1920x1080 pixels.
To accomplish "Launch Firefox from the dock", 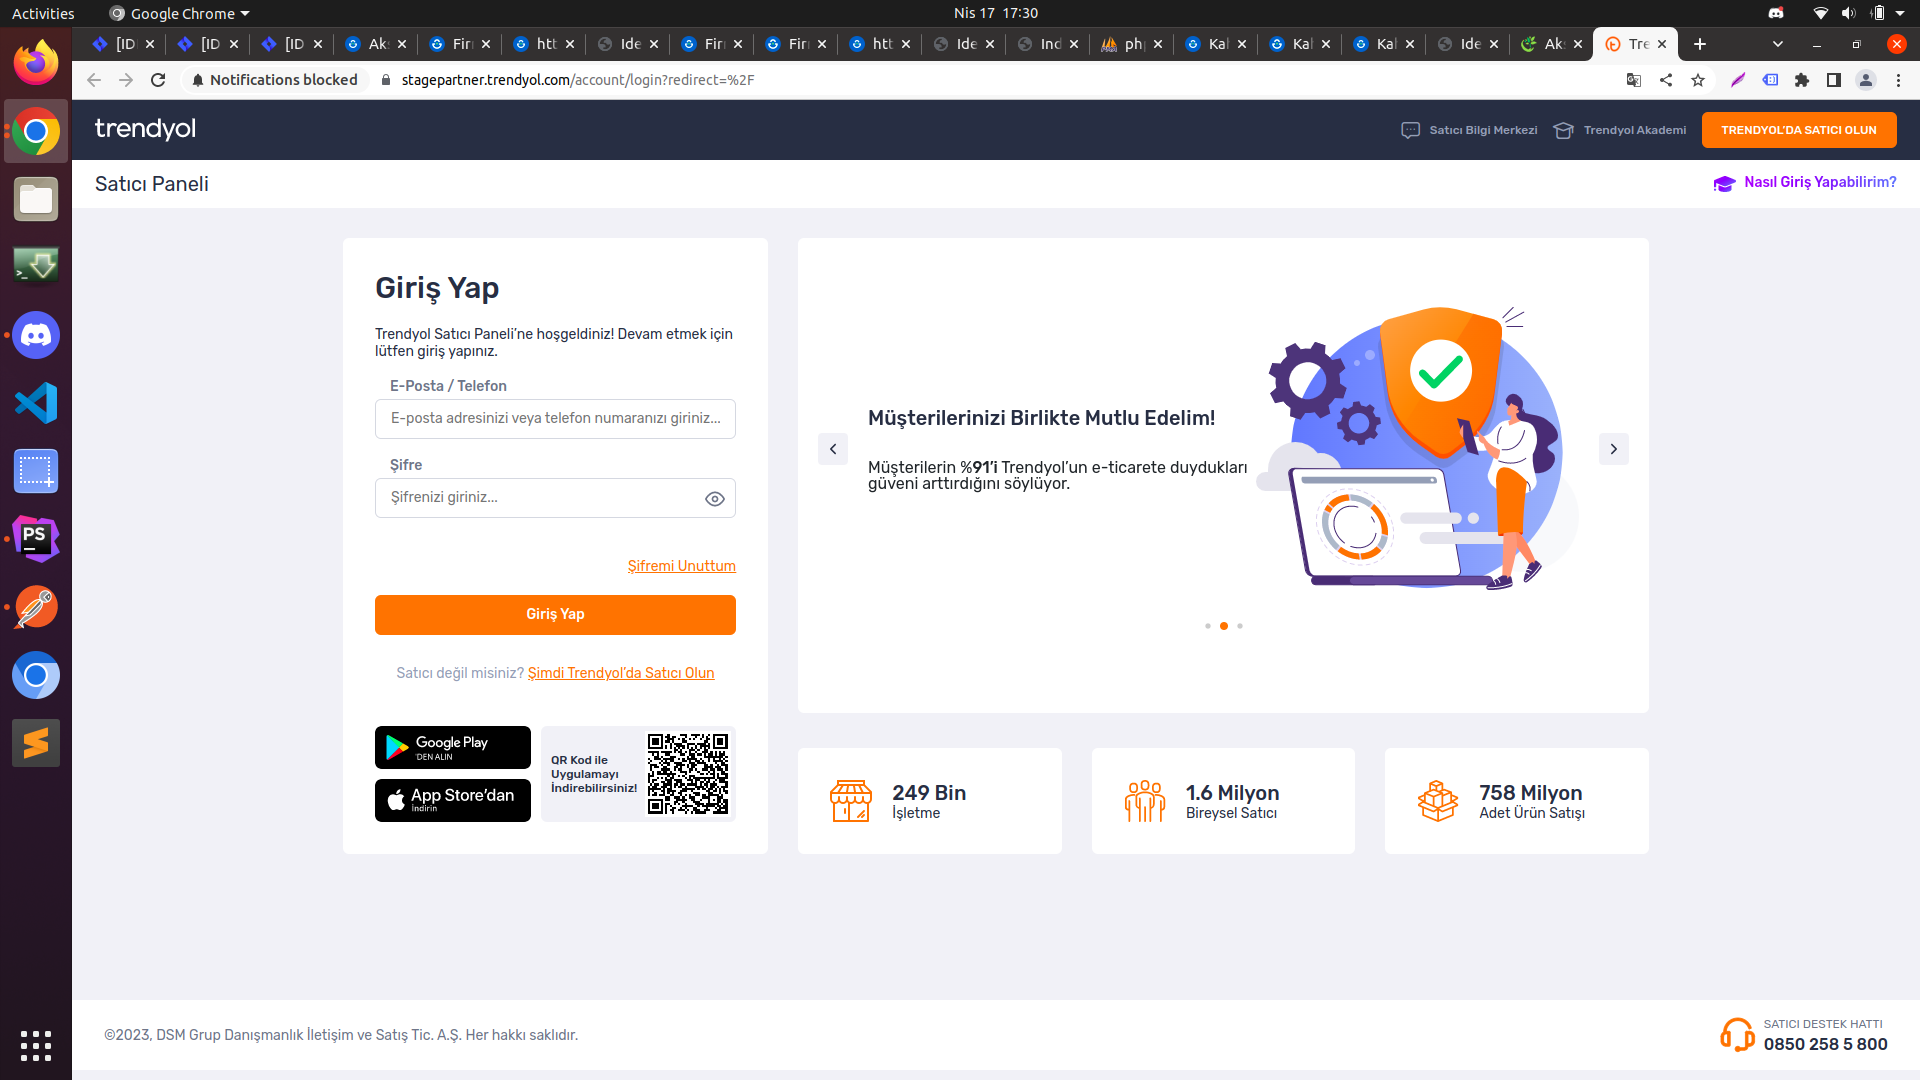I will (36, 63).
